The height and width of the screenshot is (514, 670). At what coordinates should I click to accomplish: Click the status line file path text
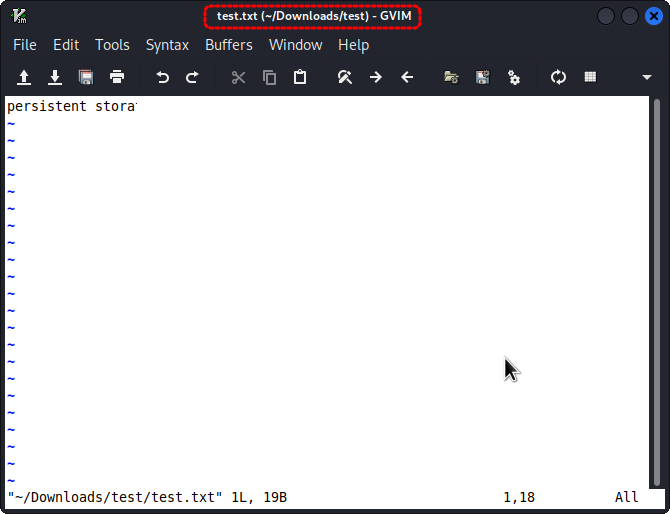[x=115, y=497]
